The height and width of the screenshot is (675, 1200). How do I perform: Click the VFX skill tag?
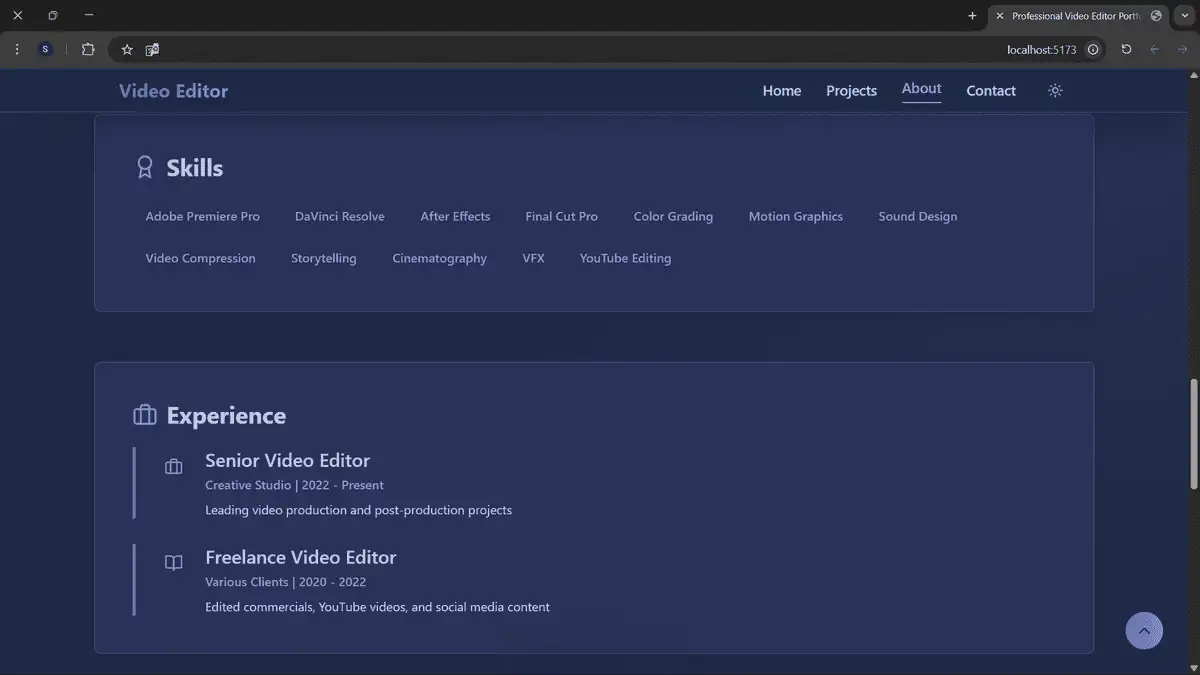click(x=534, y=258)
